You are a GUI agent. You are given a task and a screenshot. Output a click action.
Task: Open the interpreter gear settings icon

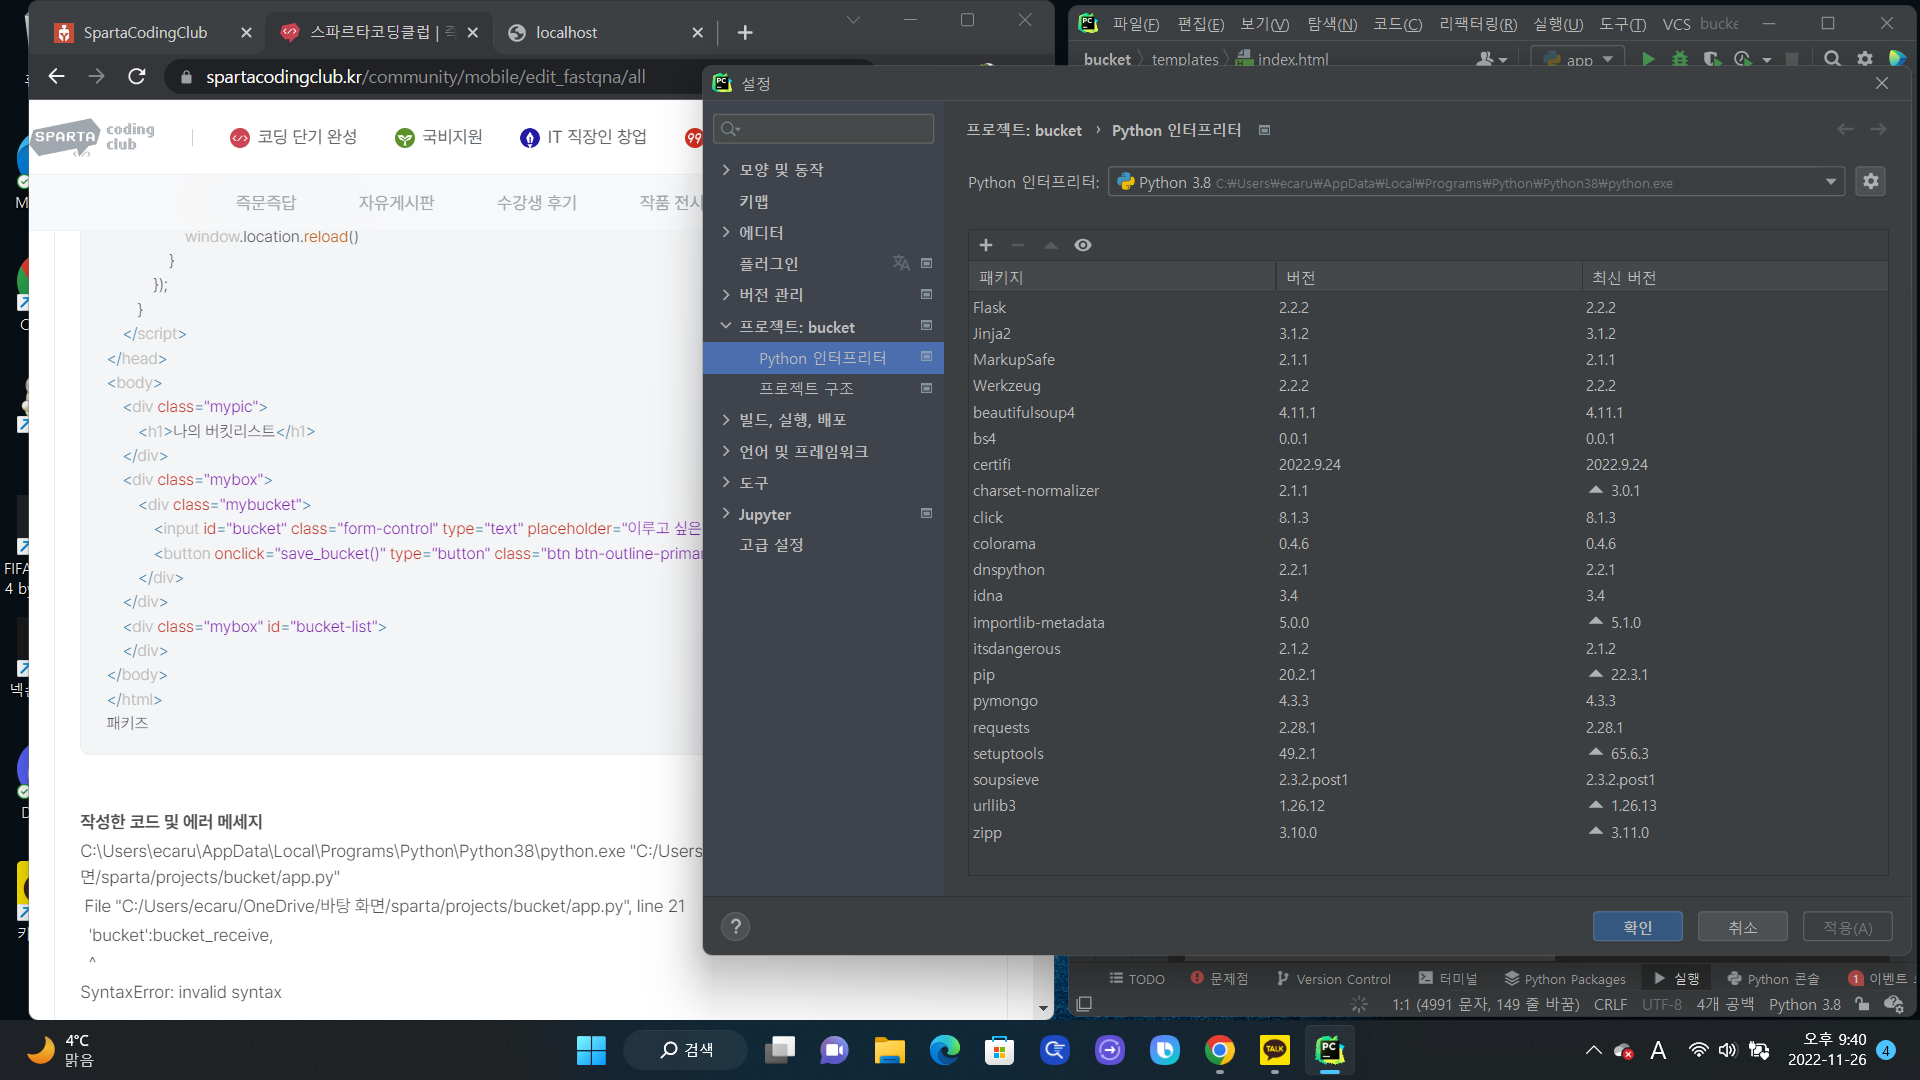1871,182
